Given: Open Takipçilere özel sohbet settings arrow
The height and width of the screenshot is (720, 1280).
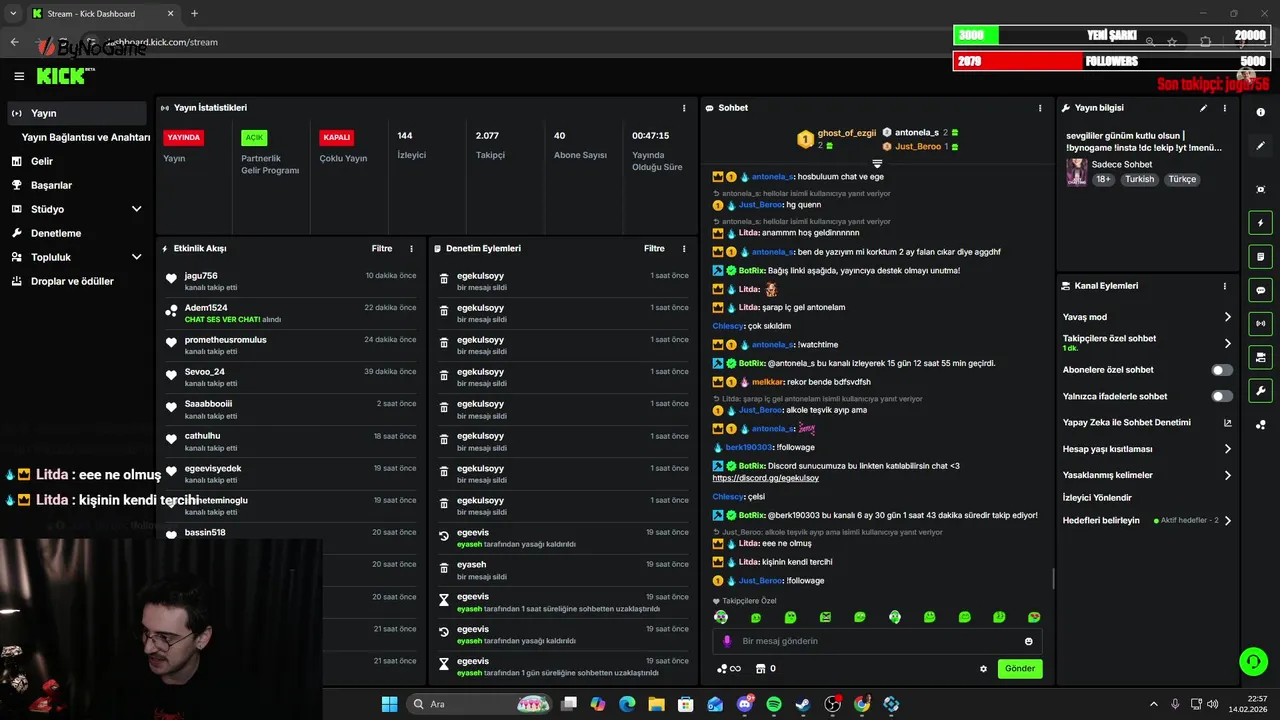Looking at the screenshot, I should tap(1227, 343).
